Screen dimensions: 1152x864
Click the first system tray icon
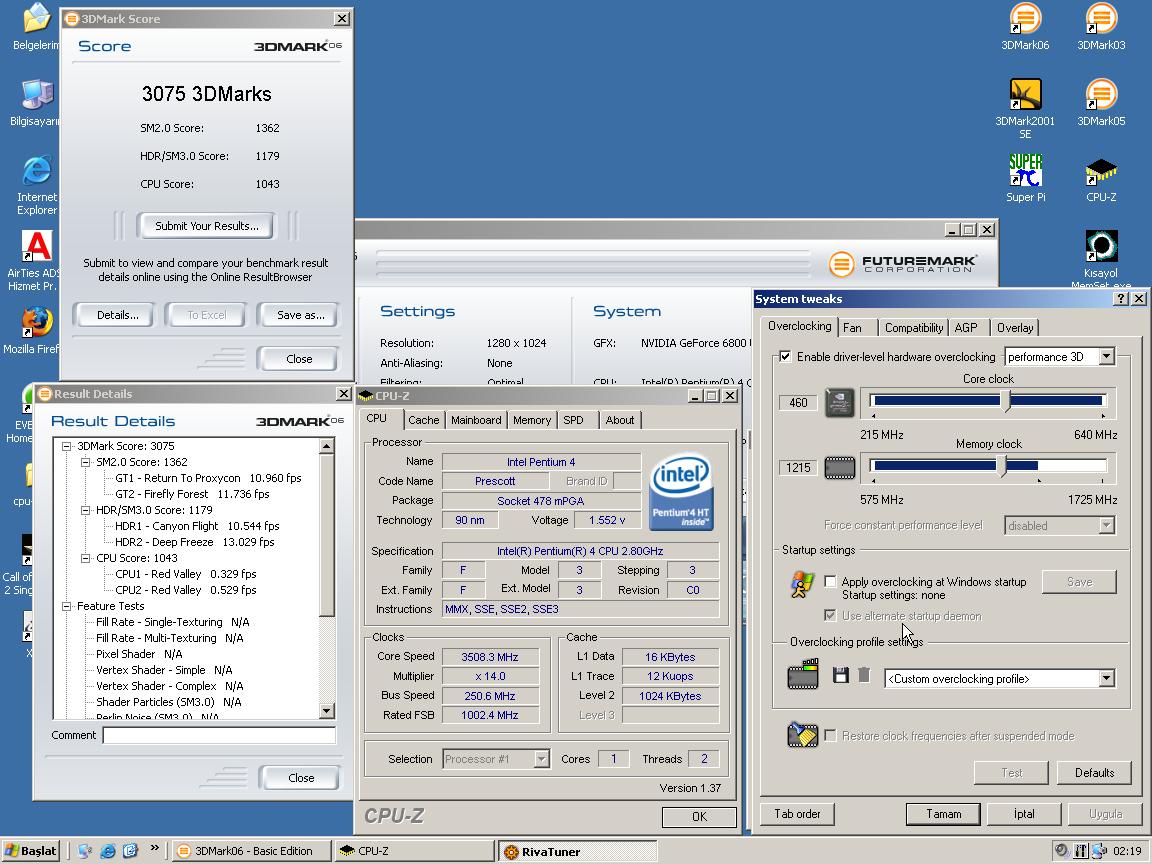pyautogui.click(x=1061, y=851)
